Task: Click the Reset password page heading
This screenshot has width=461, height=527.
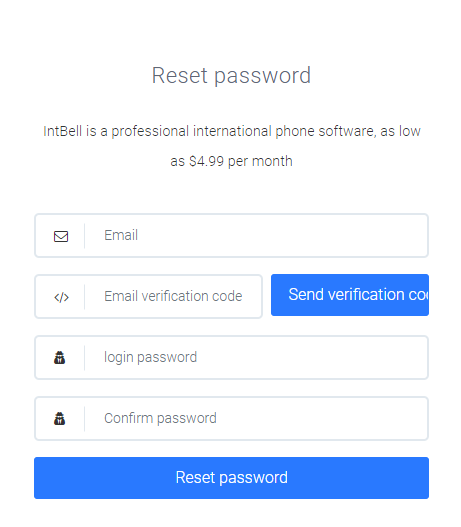Action: point(231,75)
